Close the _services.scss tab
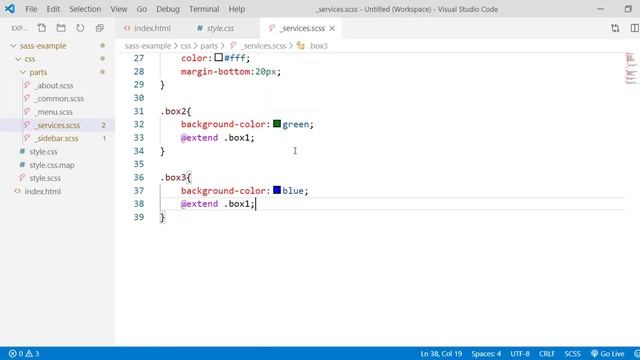 [x=332, y=28]
